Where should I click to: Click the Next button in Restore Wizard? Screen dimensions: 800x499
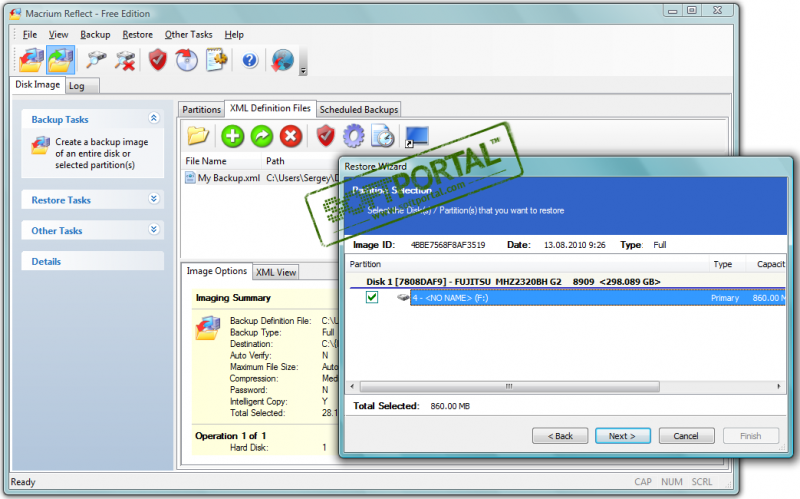point(622,436)
